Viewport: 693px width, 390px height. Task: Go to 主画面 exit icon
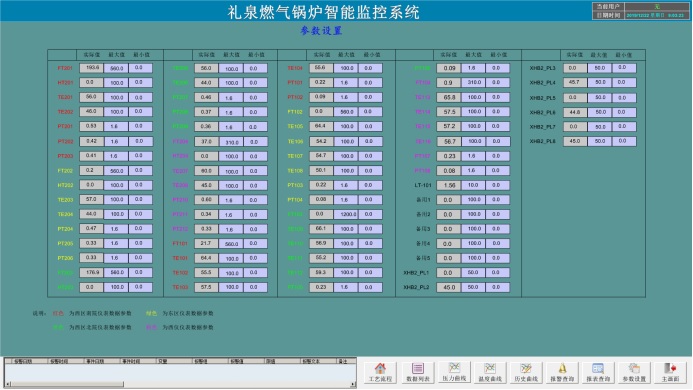tap(670, 373)
